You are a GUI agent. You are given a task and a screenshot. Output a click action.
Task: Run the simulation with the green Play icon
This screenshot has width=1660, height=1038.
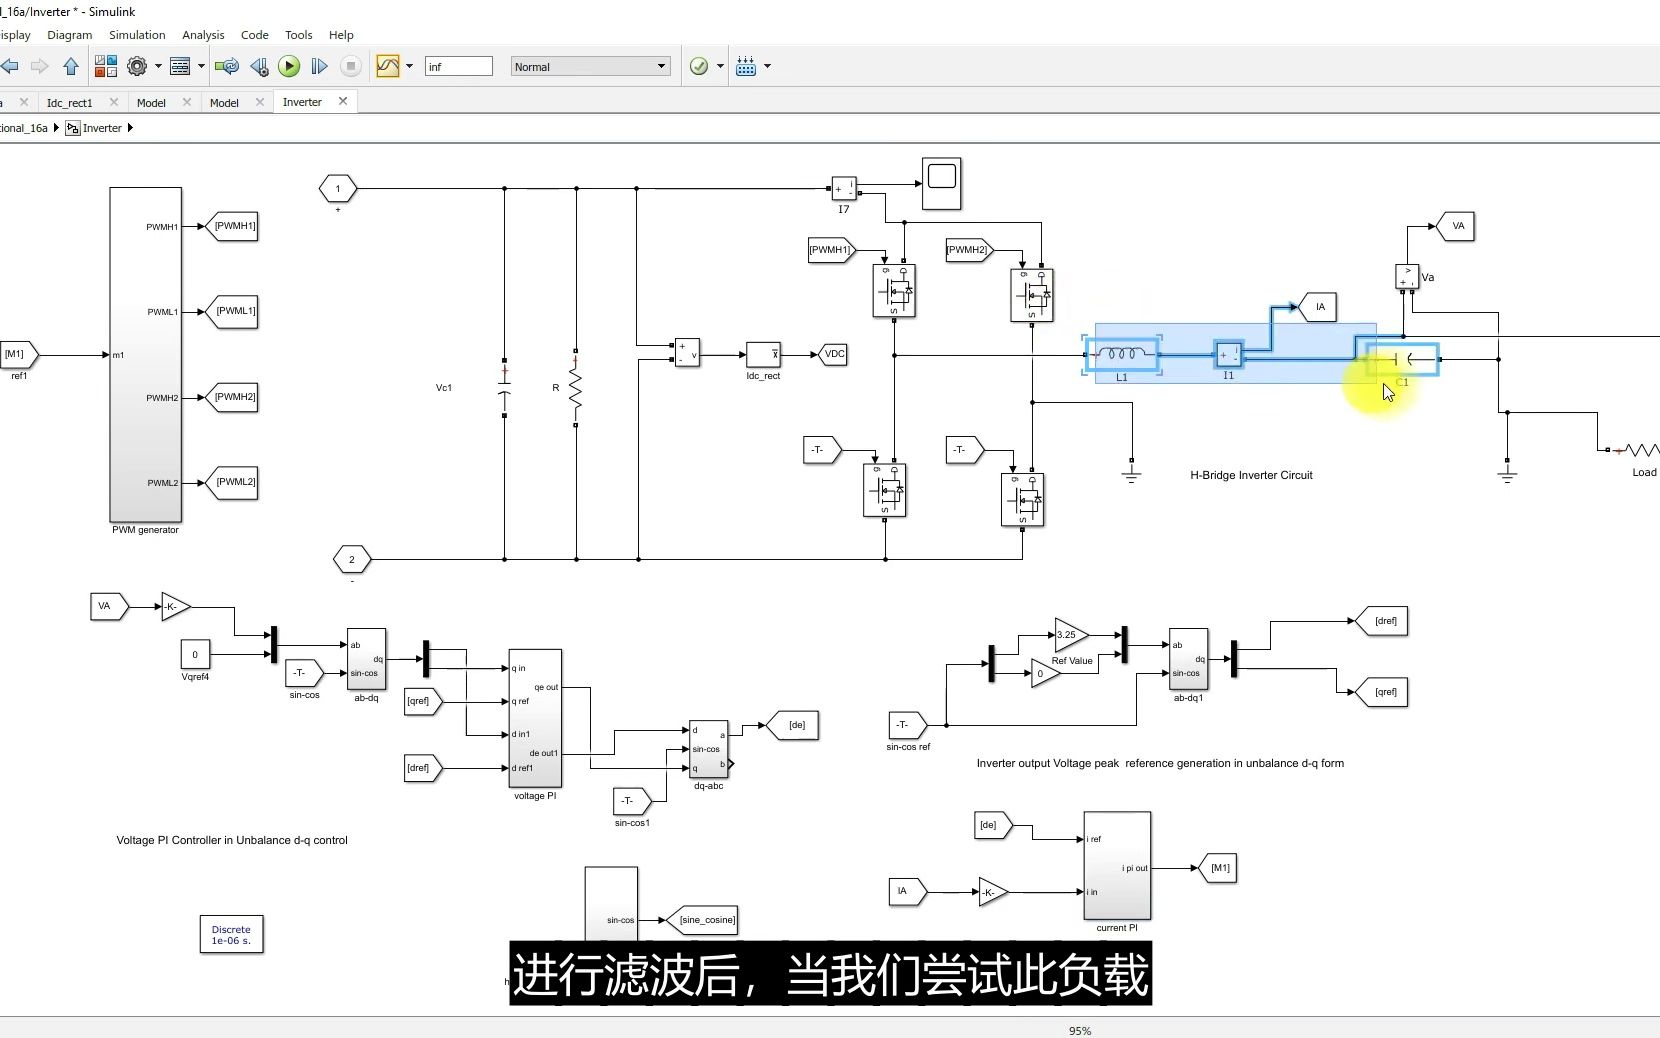(290, 66)
